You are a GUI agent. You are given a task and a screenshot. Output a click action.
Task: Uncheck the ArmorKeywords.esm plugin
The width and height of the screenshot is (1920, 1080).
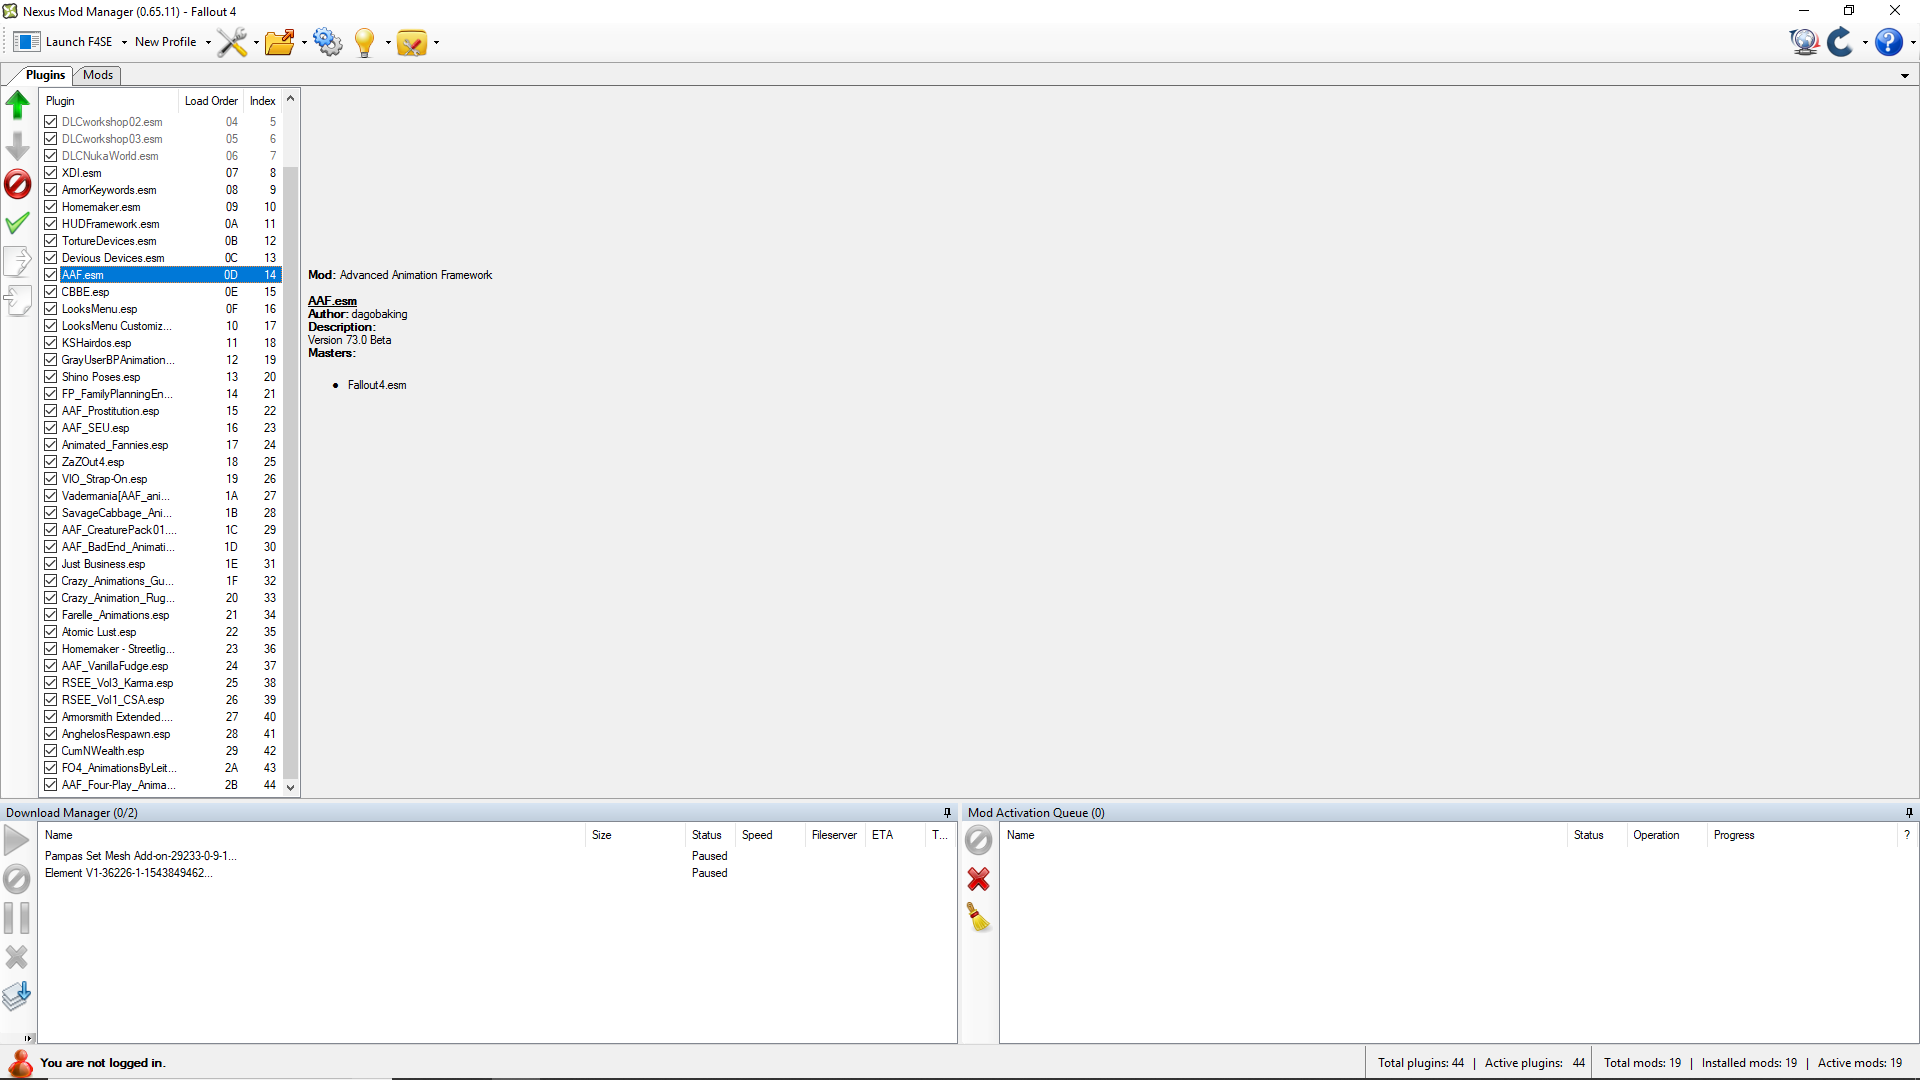(51, 190)
